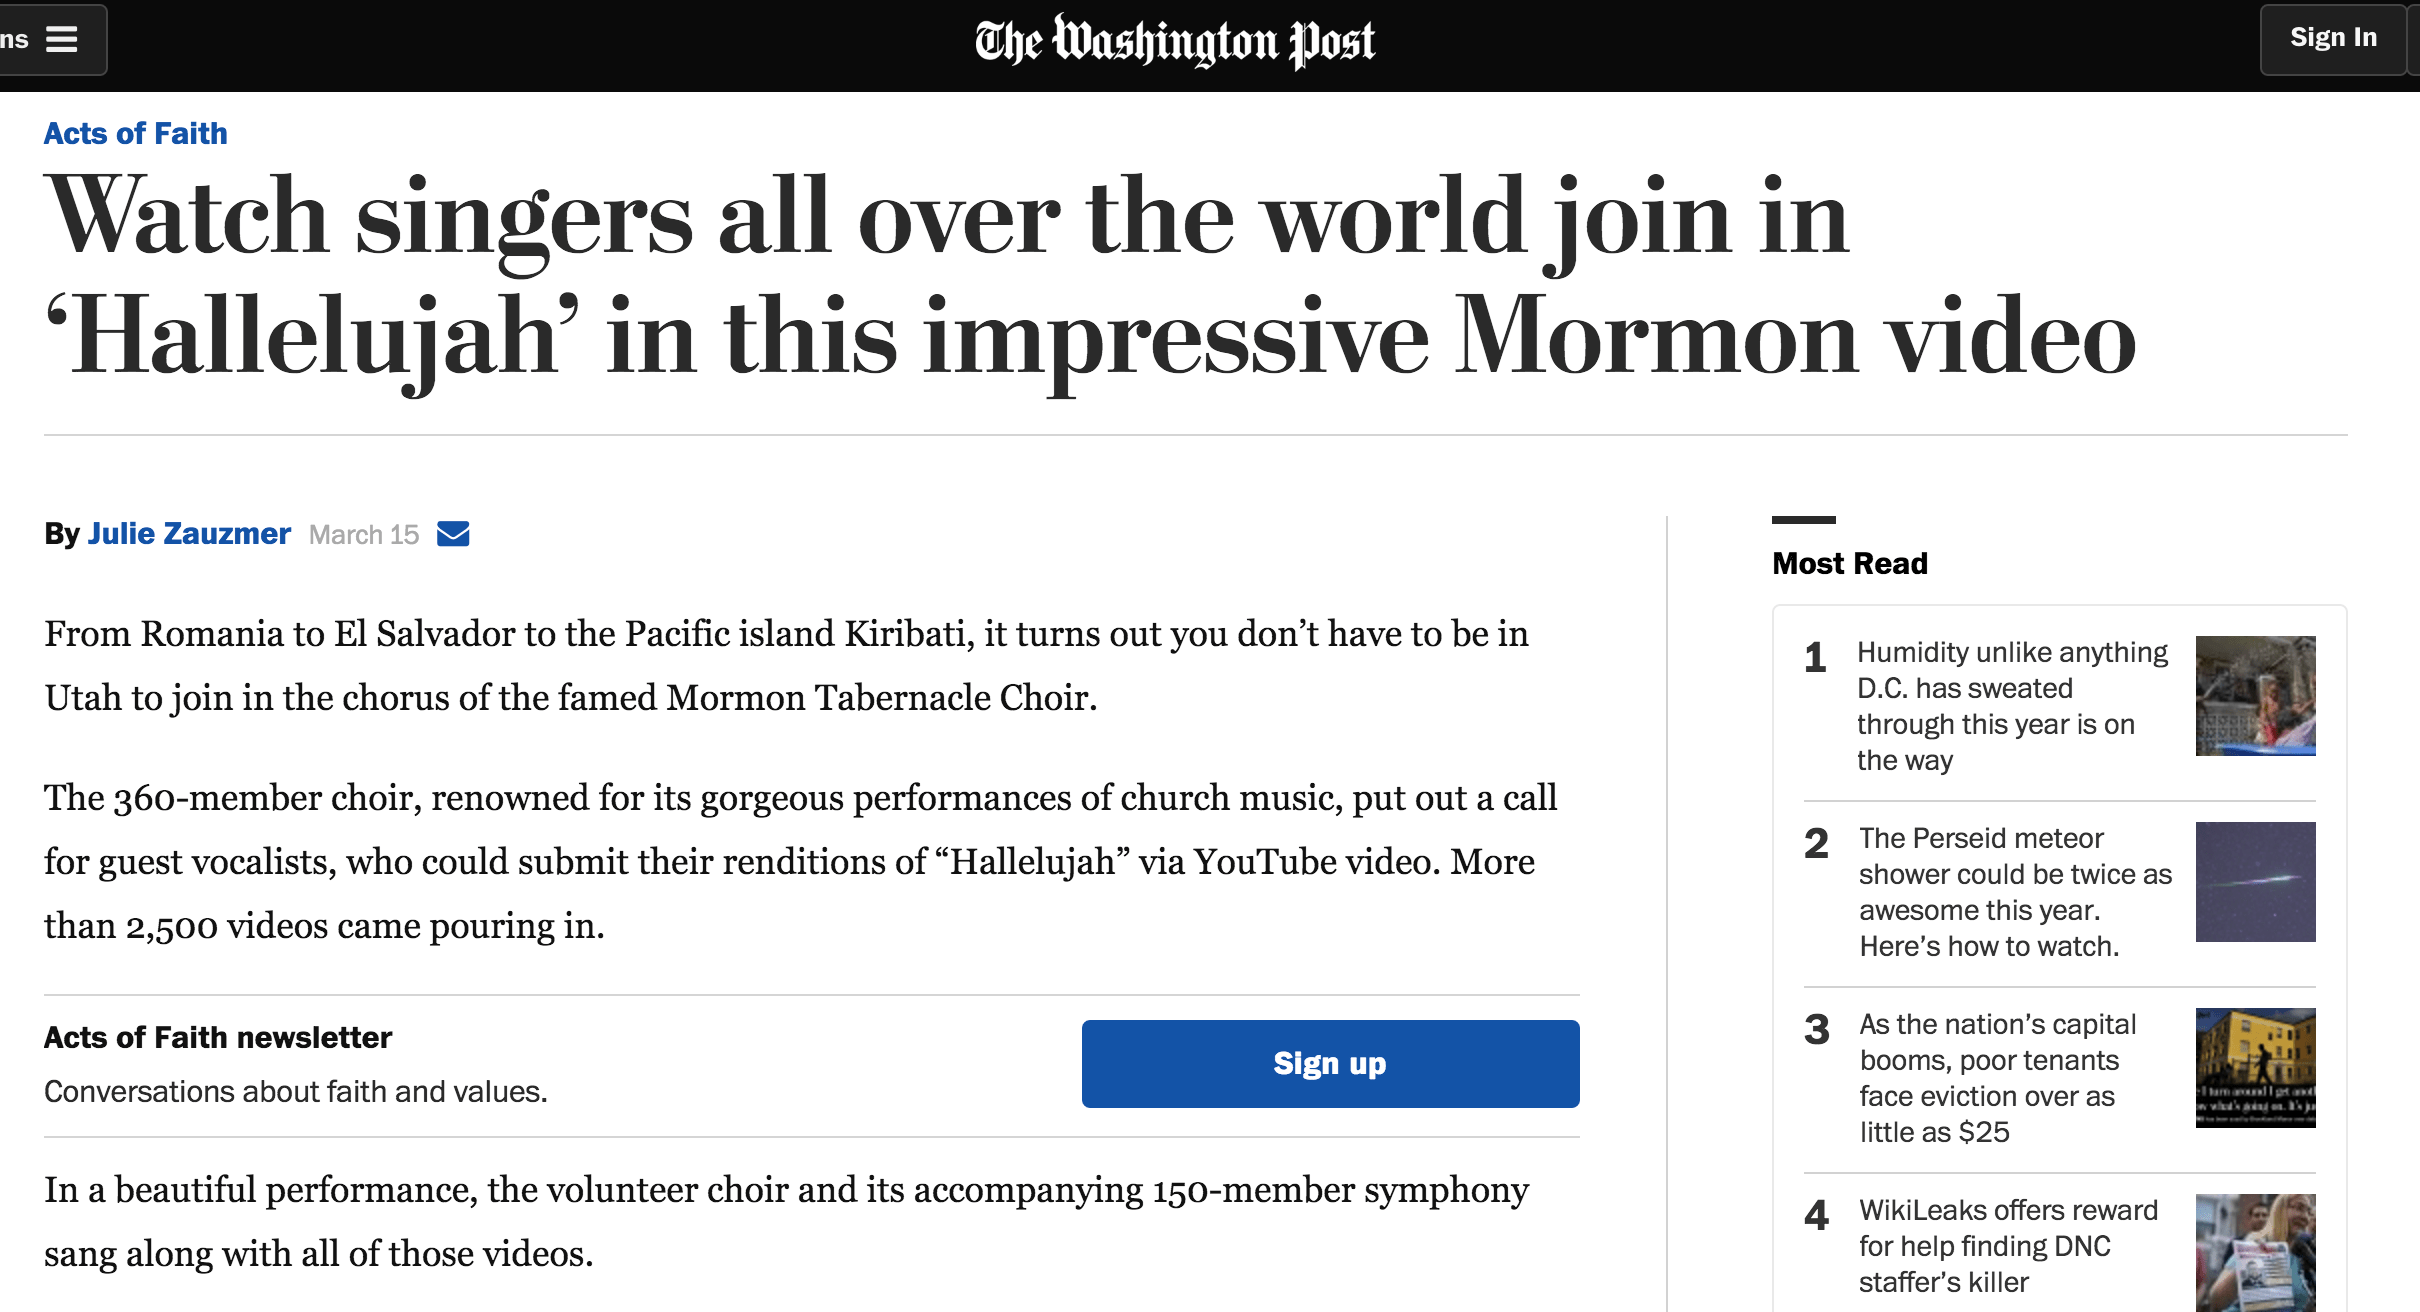2420x1312 pixels.
Task: Click the WikiLeaks story thumbnail image
Action: pos(2255,1252)
